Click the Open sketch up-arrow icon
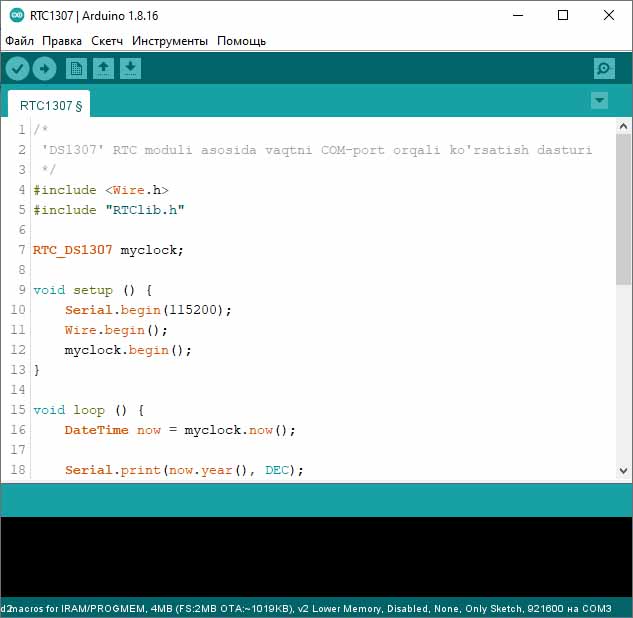 pos(103,68)
